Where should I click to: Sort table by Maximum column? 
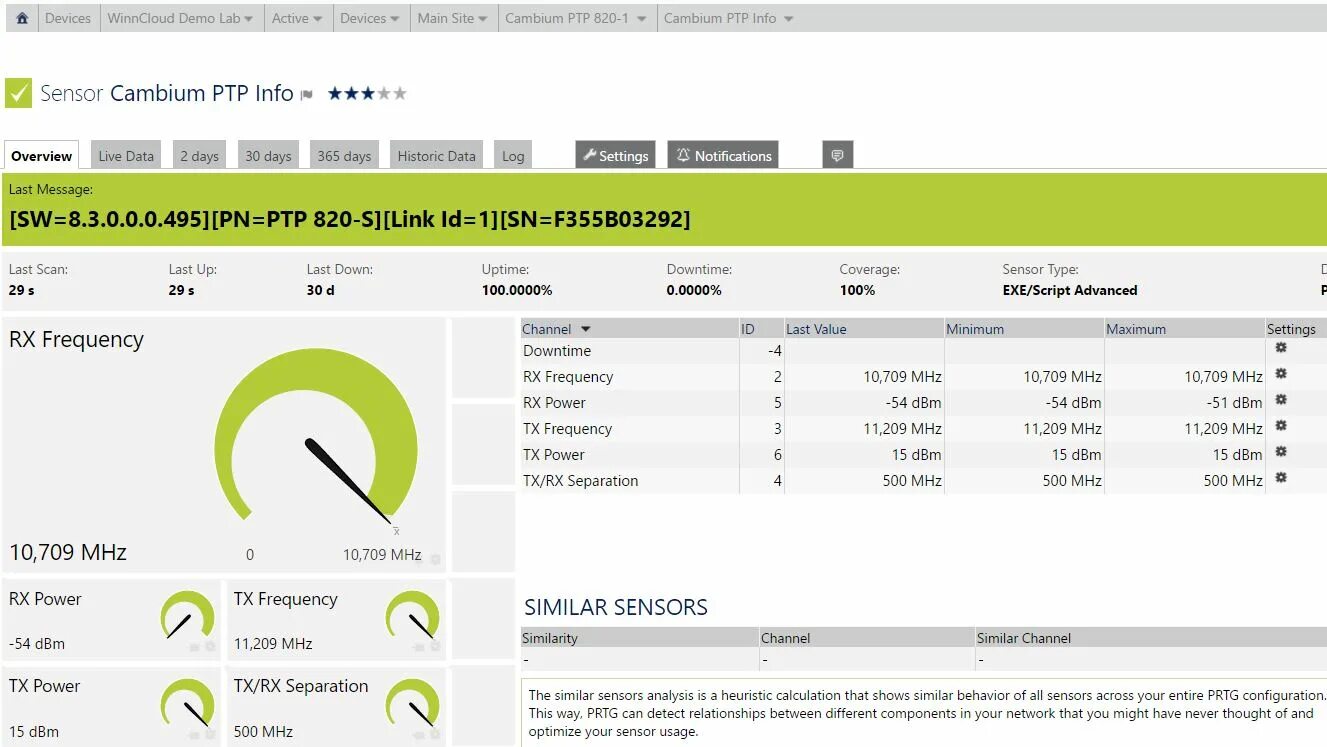[x=1184, y=329]
